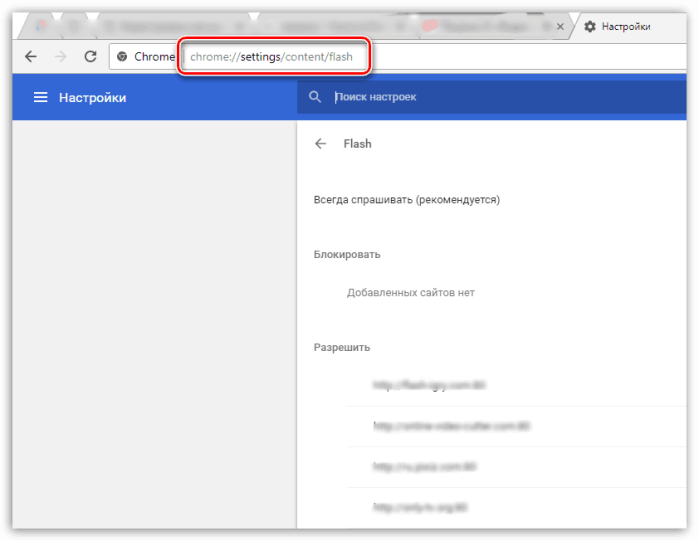
Task: Click the Добавленных сайтов нет text
Action: (x=411, y=293)
